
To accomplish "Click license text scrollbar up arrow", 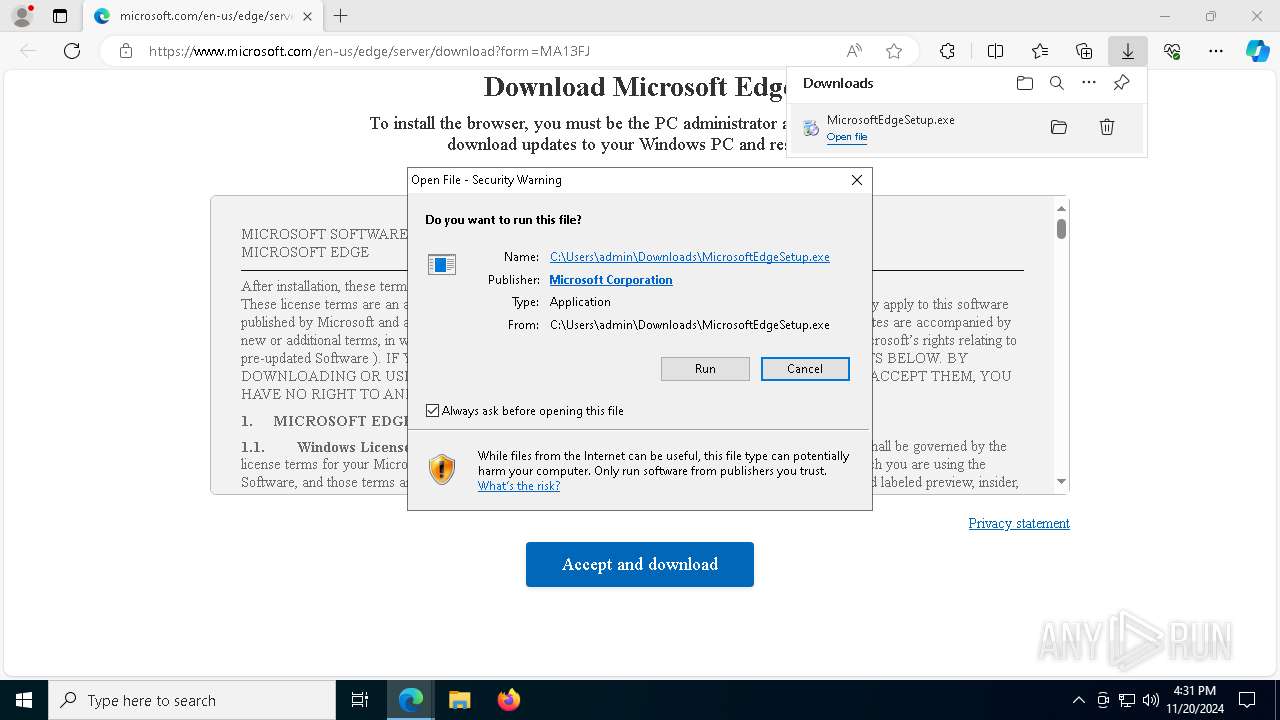I will [1061, 207].
